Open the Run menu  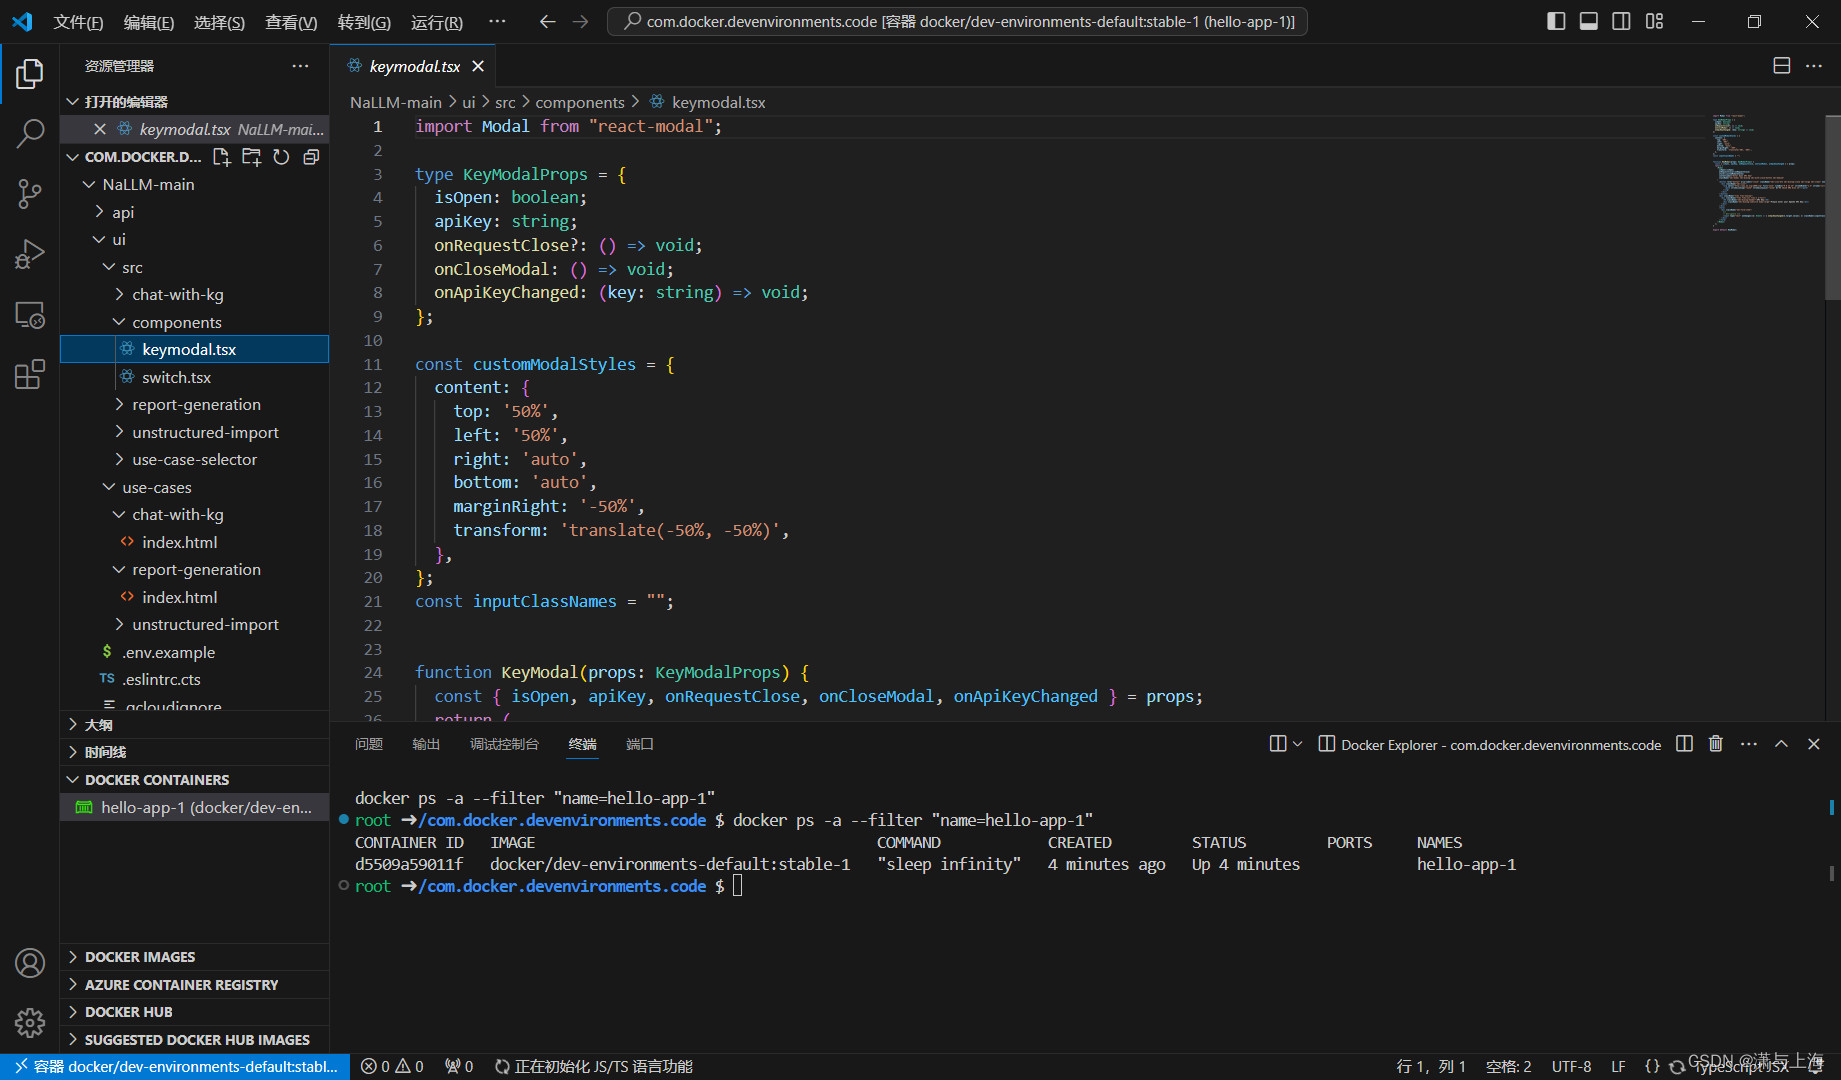[x=437, y=22]
